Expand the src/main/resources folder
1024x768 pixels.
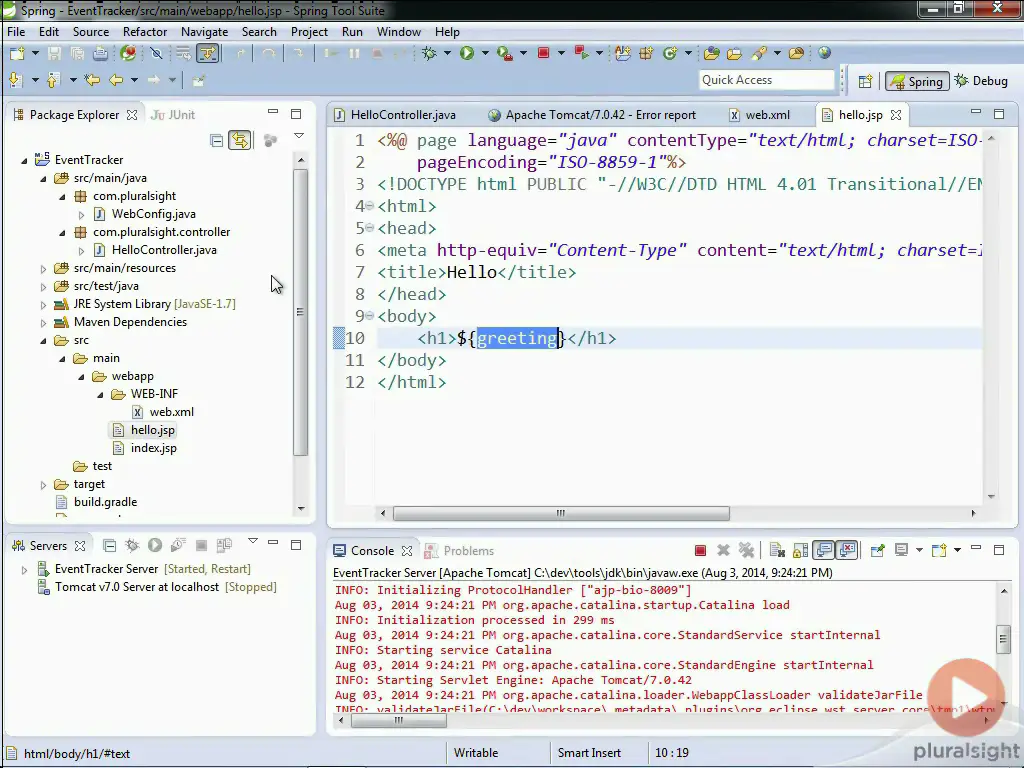(43, 268)
